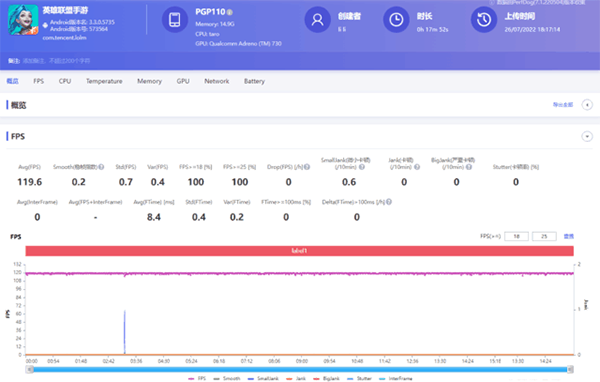The image size is (600, 382).
Task: Click the 上传时间 upload time label
Action: (520, 16)
